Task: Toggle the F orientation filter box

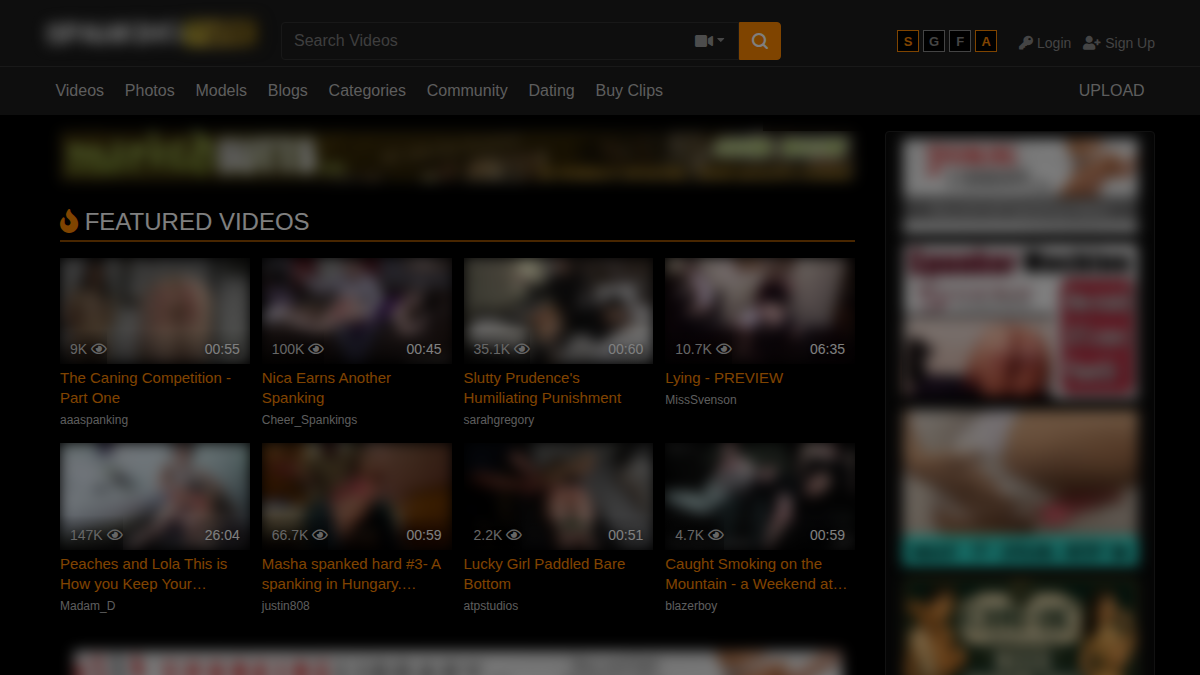Action: [960, 41]
